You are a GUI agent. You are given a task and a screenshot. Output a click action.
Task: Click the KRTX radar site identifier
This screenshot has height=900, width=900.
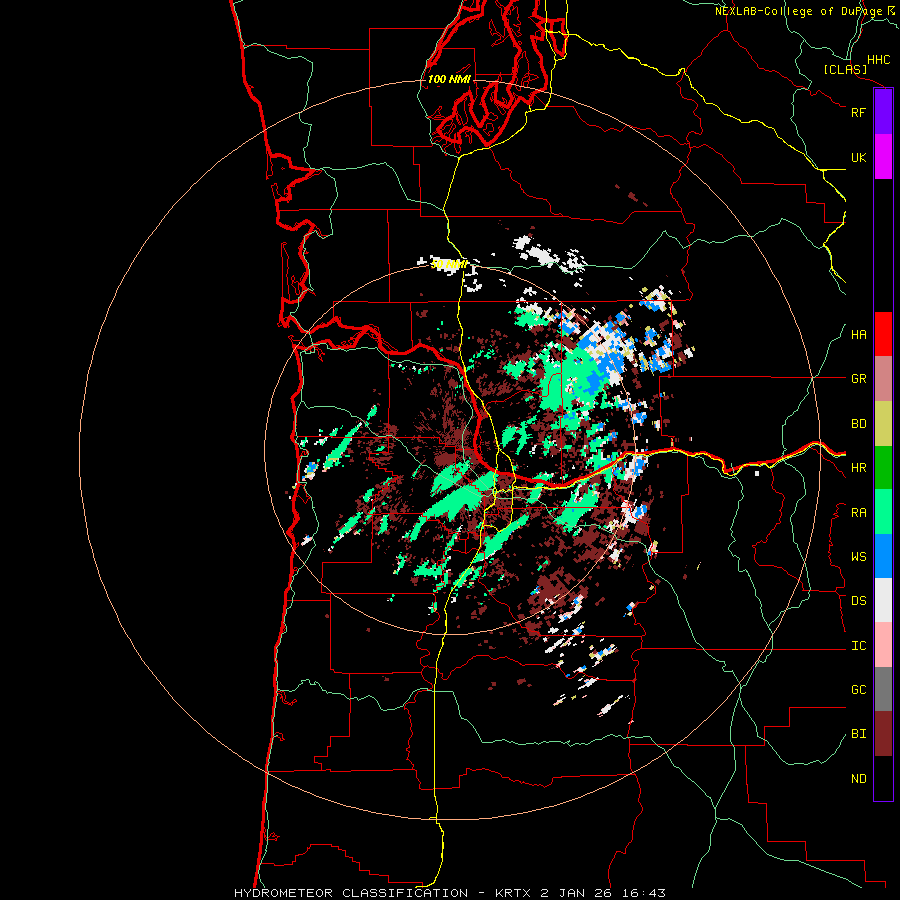(x=513, y=893)
